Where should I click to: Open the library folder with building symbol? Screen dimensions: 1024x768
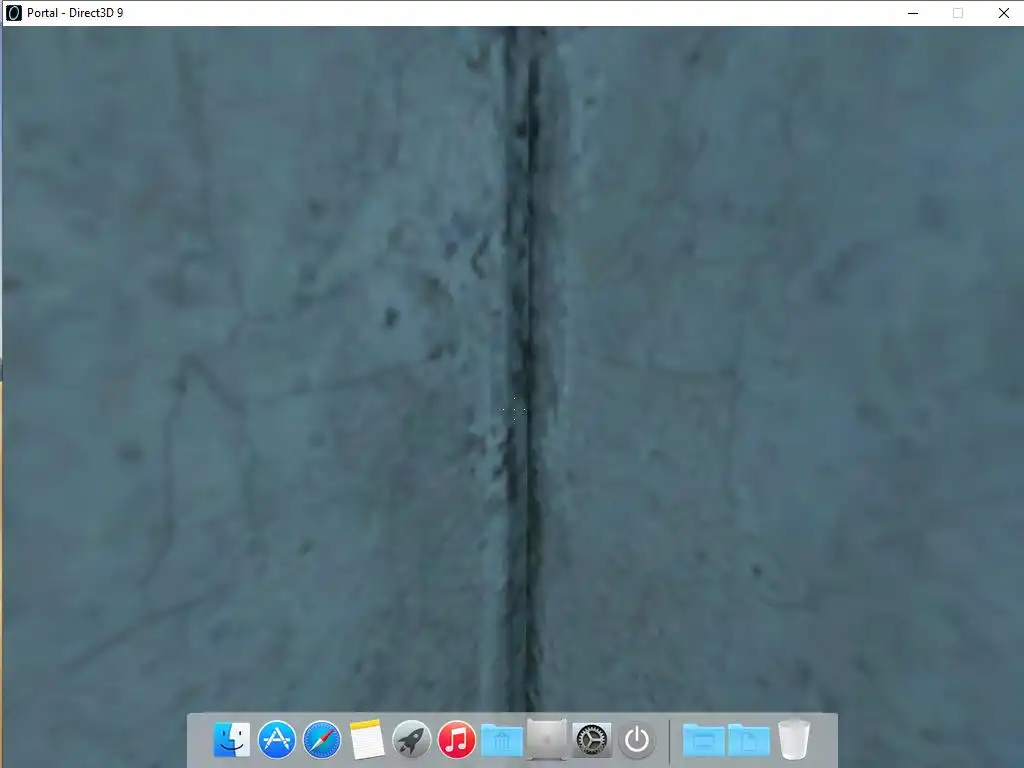click(x=502, y=741)
